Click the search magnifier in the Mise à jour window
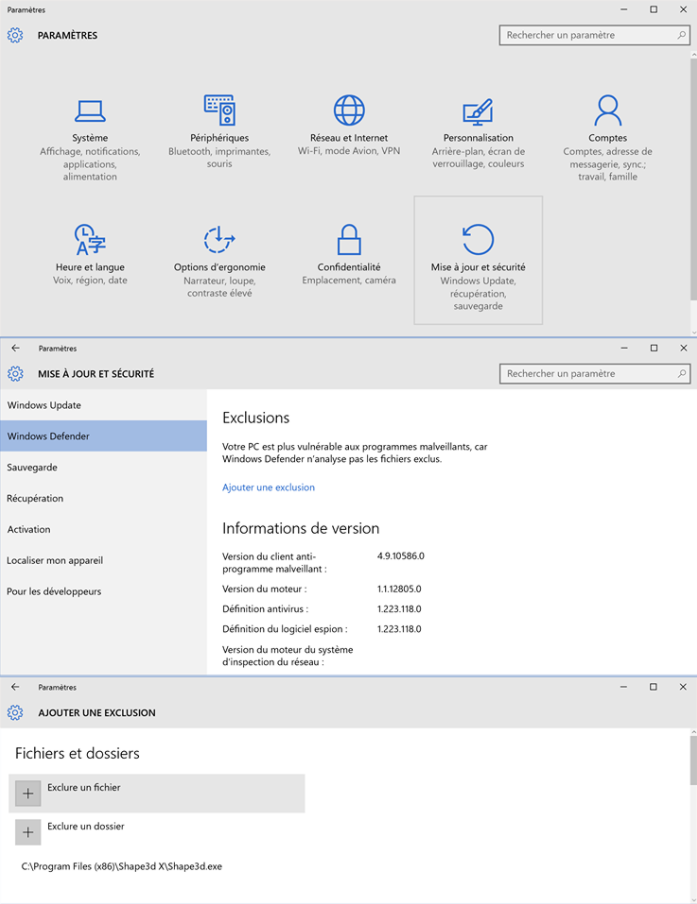 [x=681, y=374]
